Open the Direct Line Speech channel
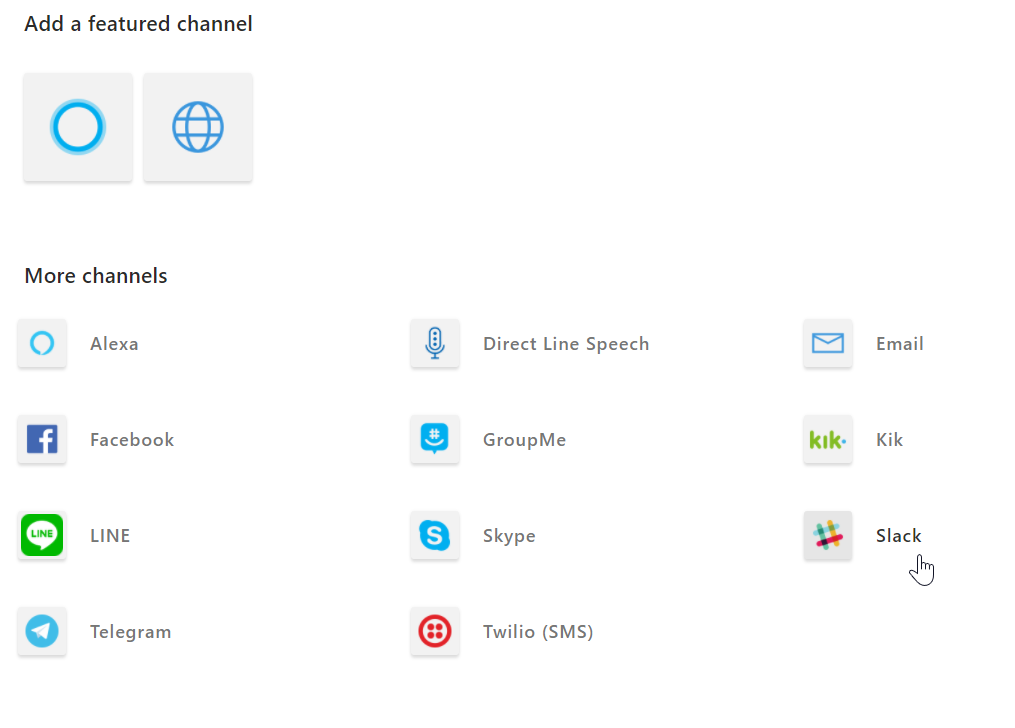 [566, 343]
